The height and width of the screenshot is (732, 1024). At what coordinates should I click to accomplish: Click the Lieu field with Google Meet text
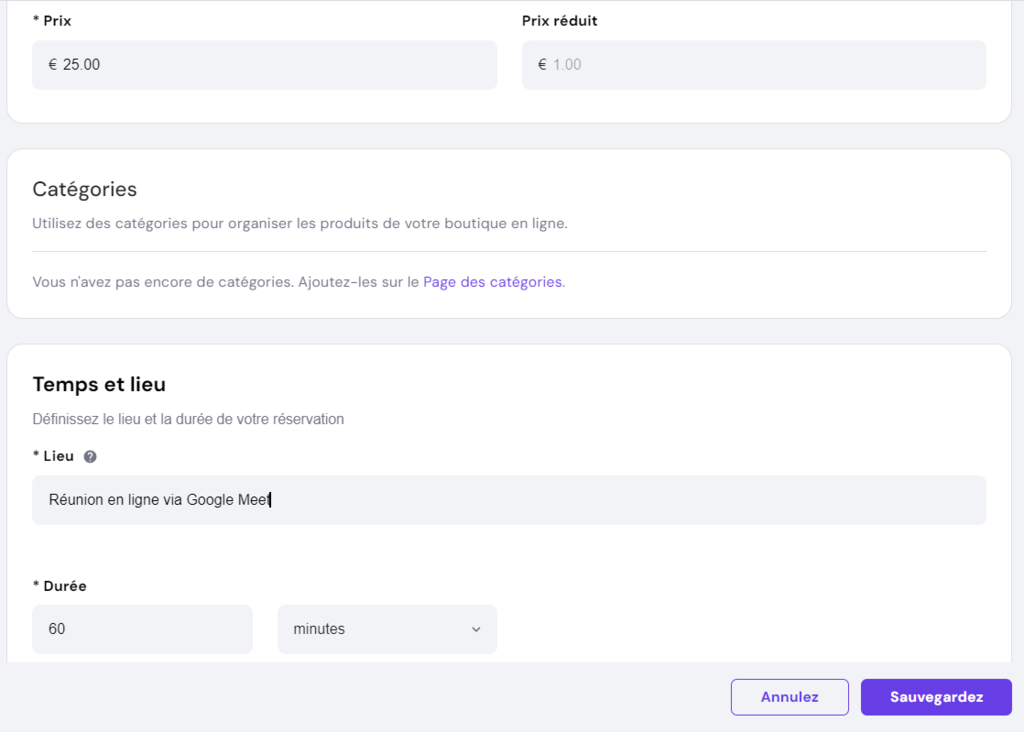(508, 500)
